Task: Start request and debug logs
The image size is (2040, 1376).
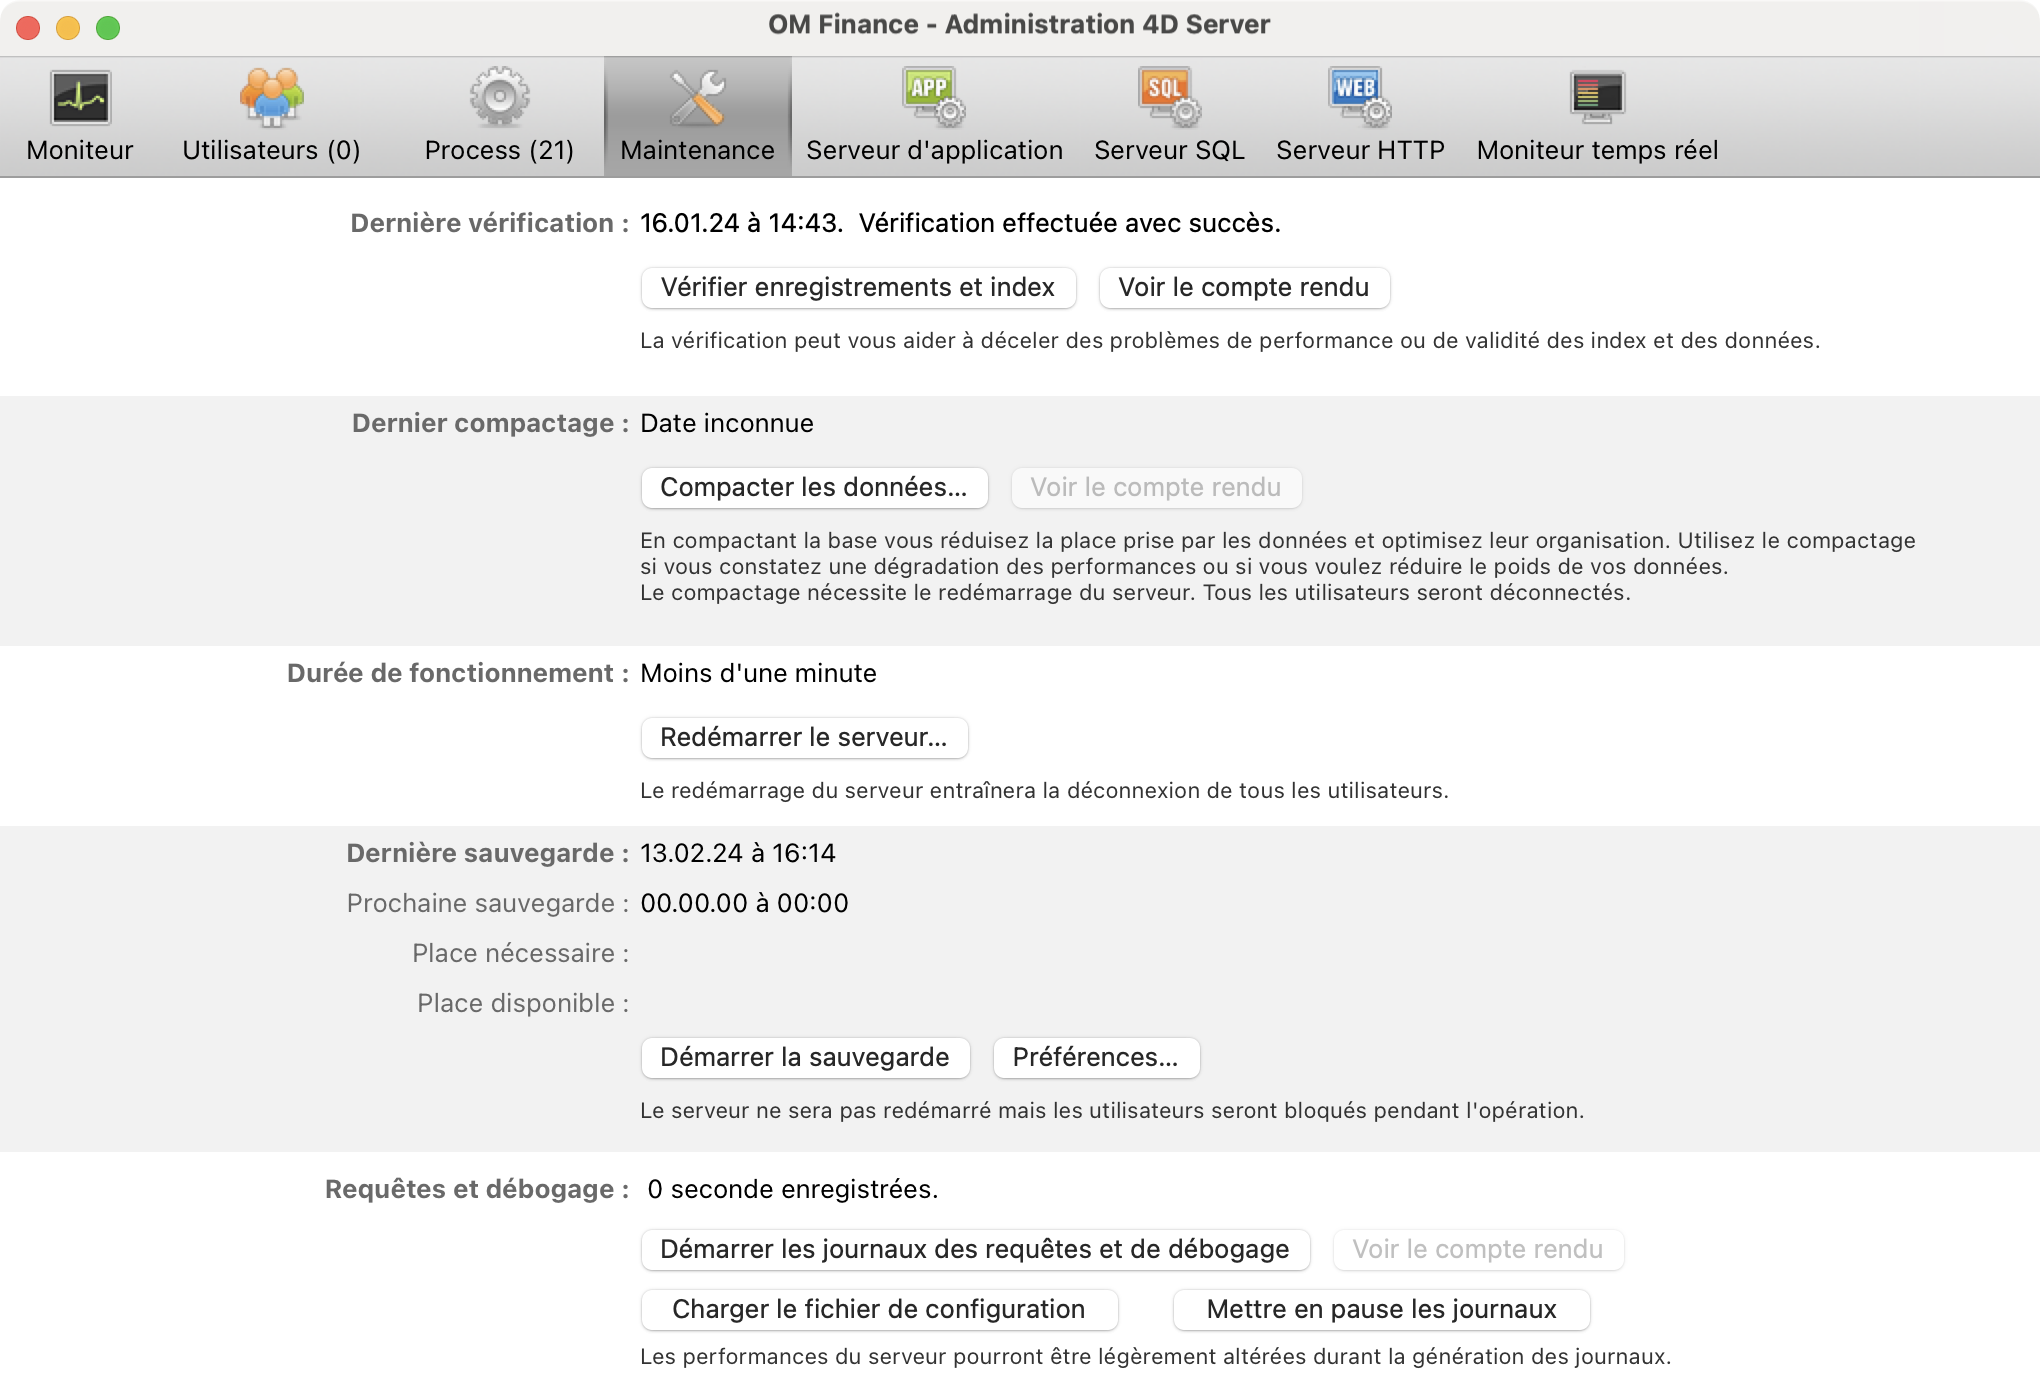Action: [974, 1250]
